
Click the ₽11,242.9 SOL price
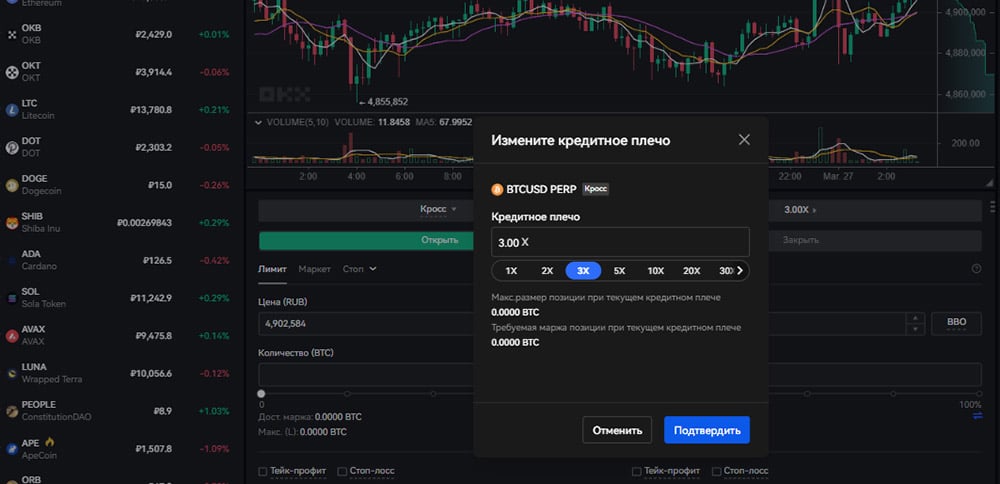coord(151,298)
